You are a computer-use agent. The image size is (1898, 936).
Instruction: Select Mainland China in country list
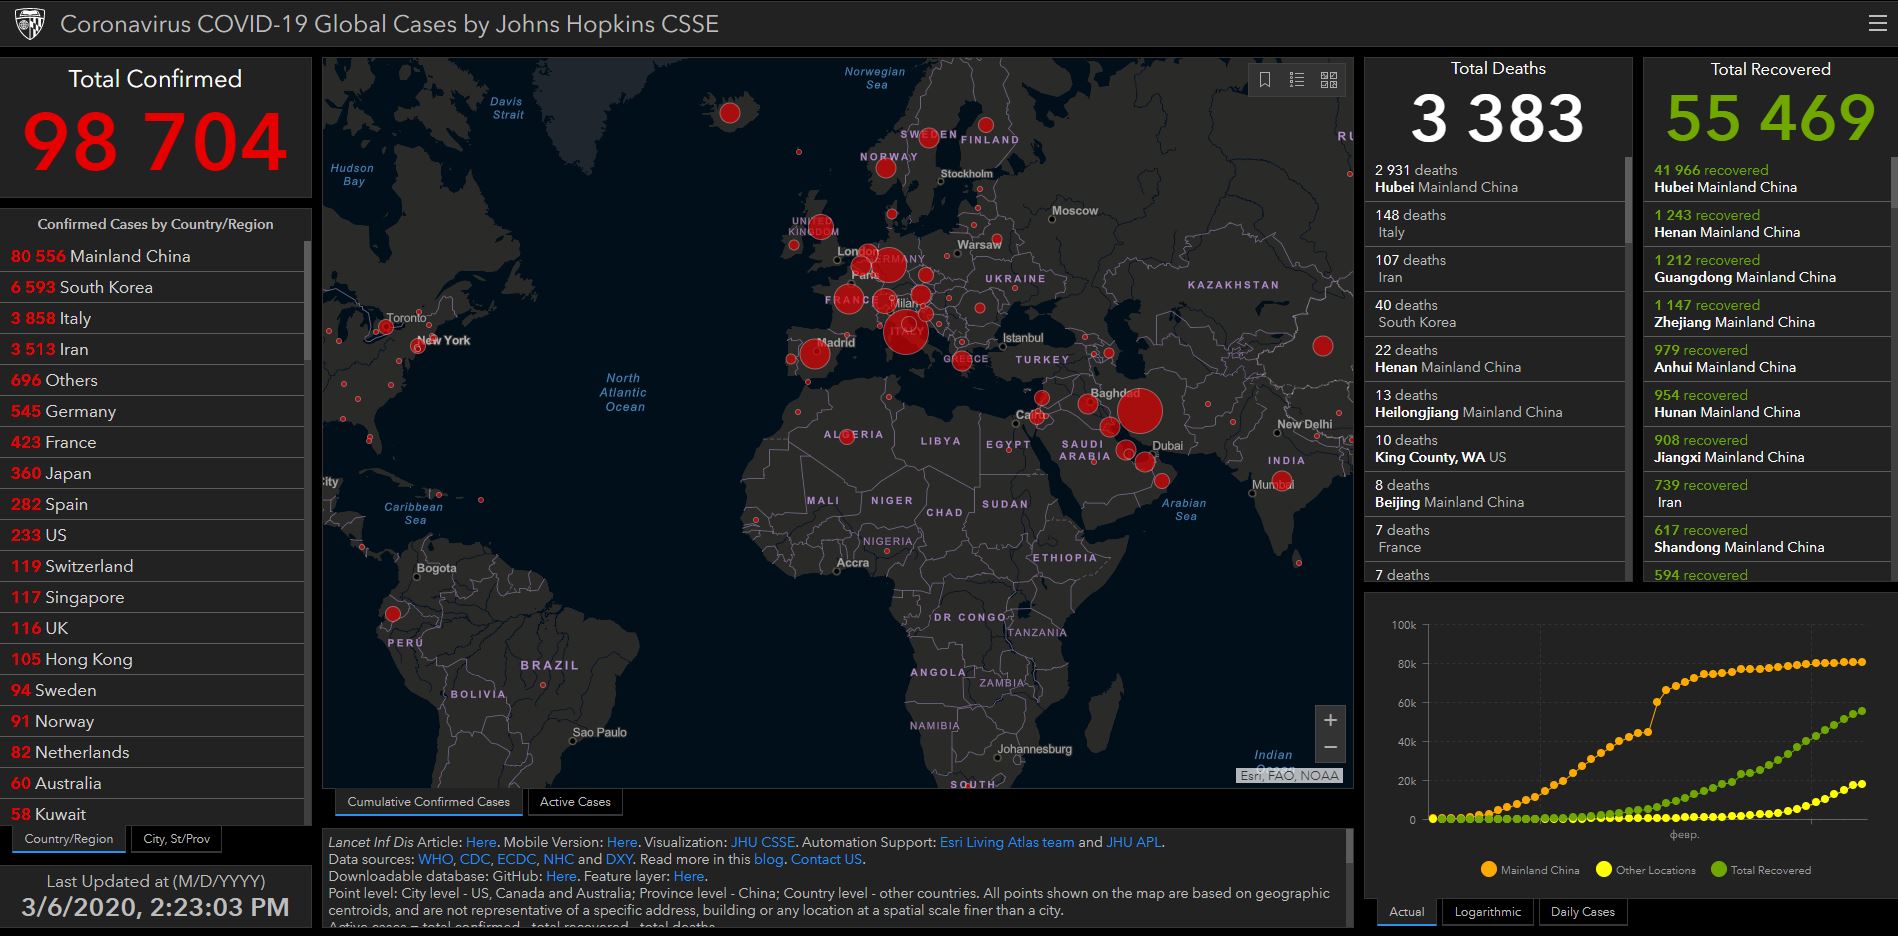point(152,256)
